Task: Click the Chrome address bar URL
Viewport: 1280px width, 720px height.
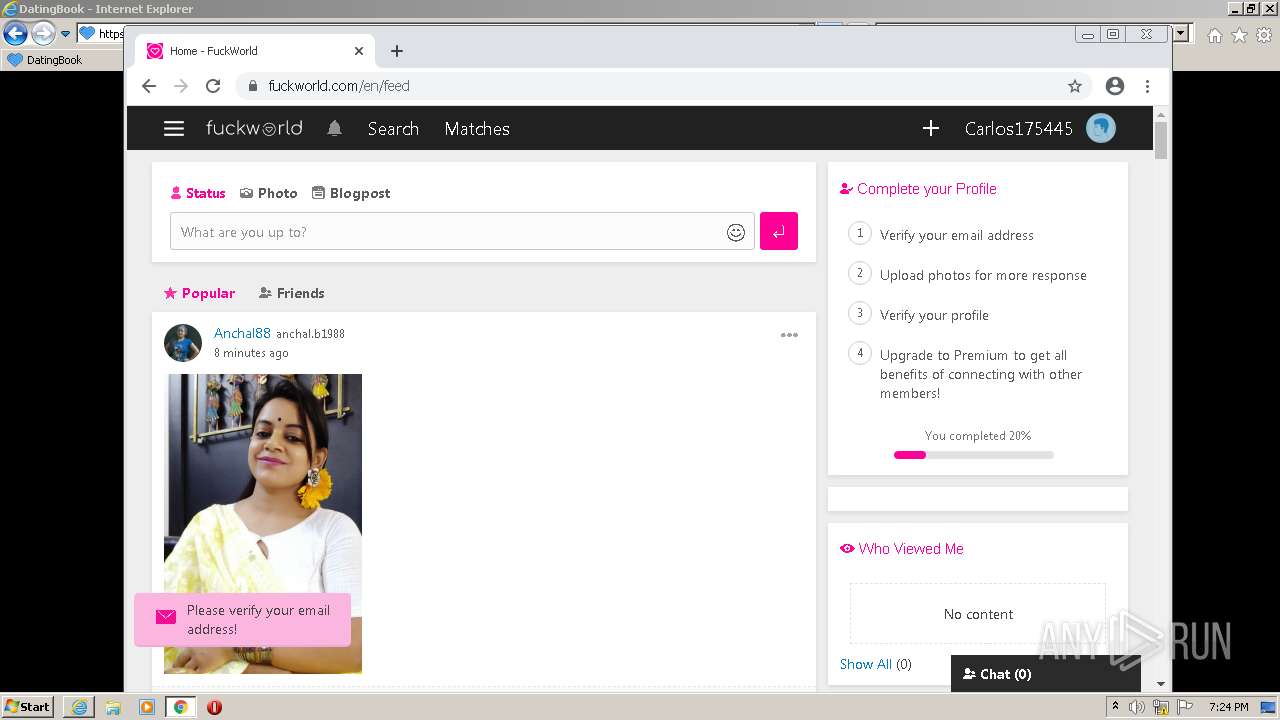Action: coord(339,86)
